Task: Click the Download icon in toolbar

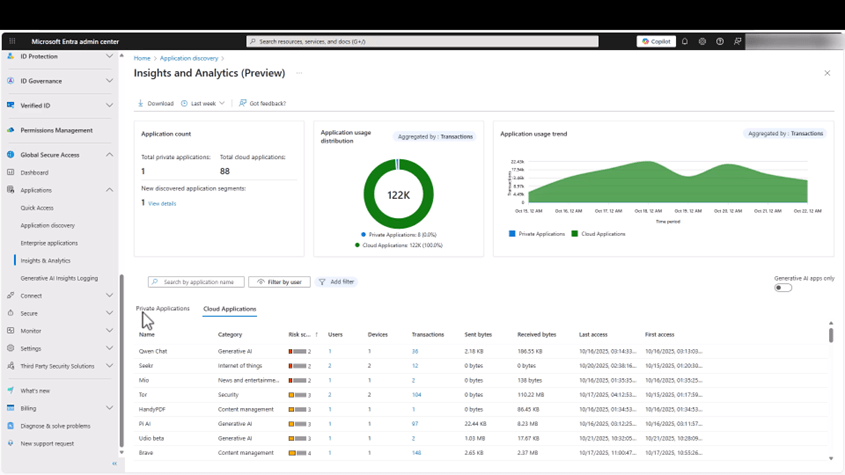Action: (x=141, y=104)
